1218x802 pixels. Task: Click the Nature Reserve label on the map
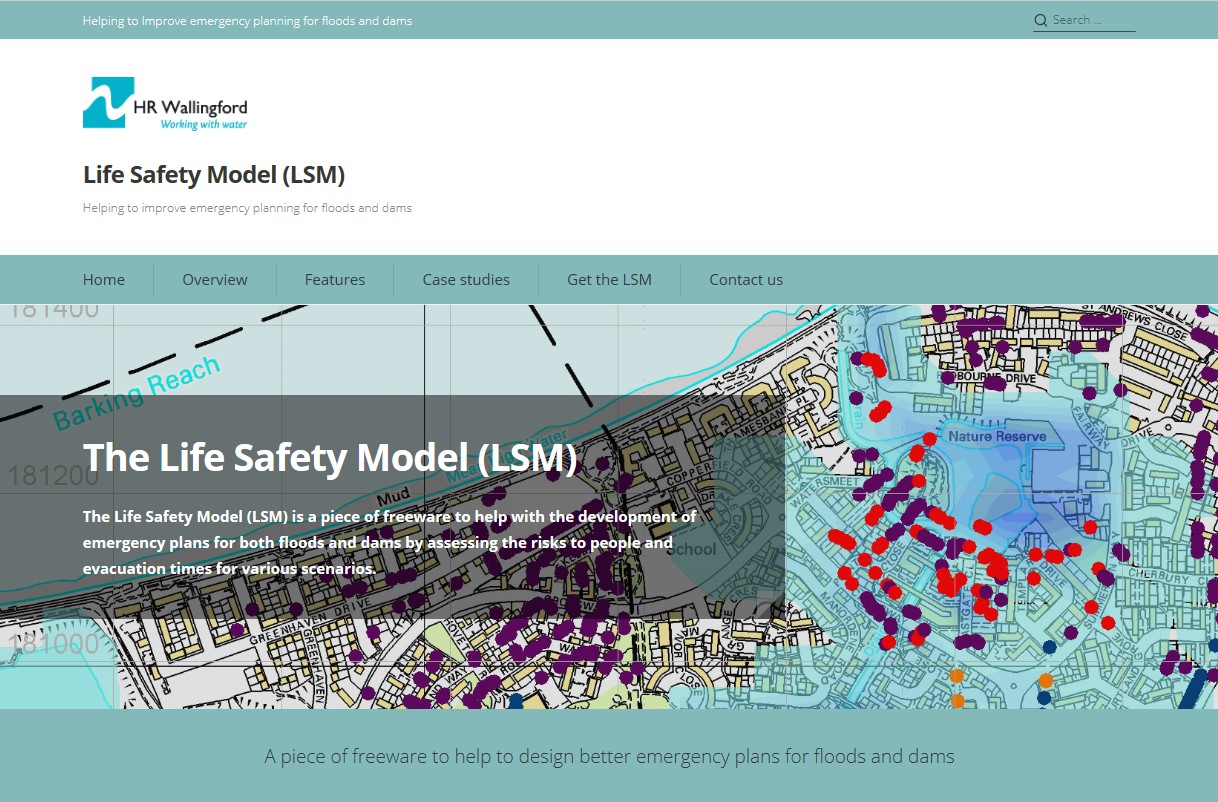pos(997,436)
